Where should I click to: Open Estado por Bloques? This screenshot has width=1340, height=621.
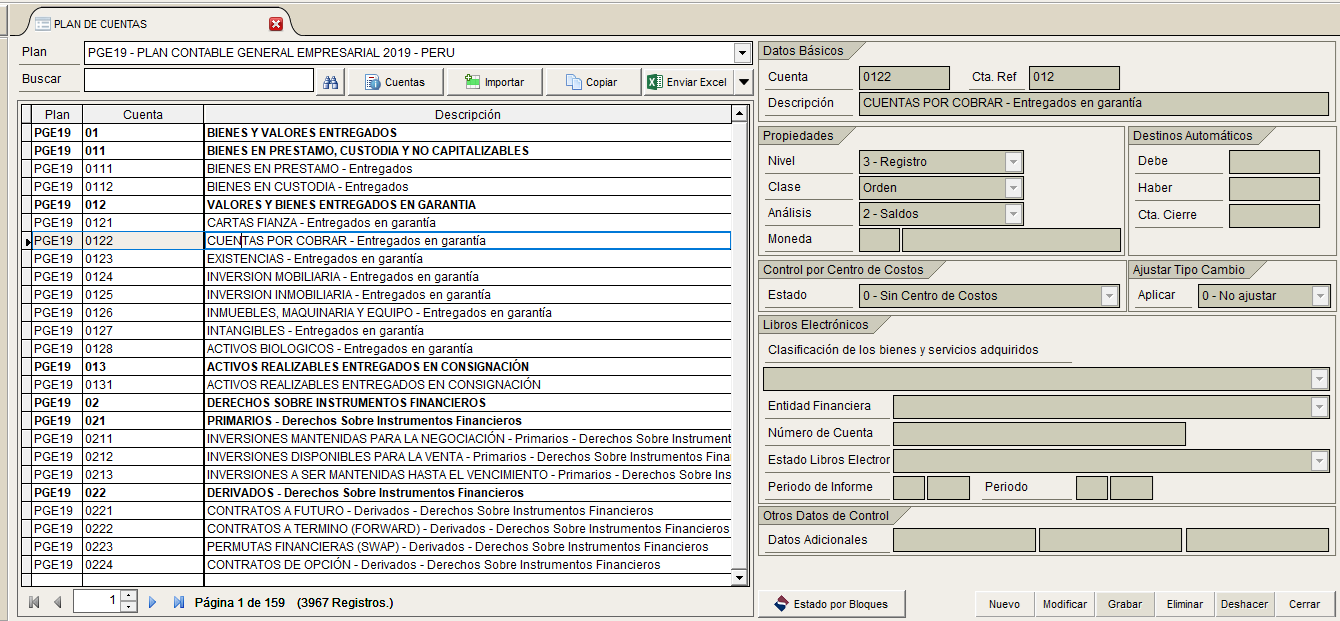pos(830,604)
